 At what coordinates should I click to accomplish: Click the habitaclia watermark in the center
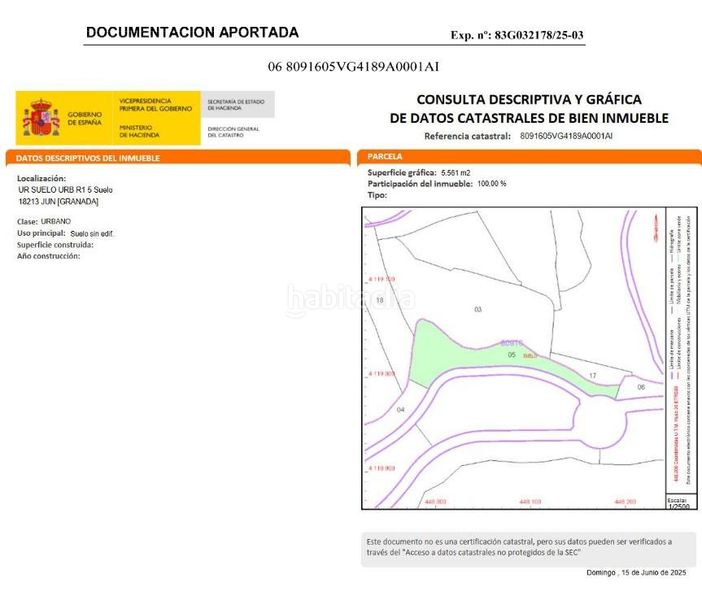351,299
